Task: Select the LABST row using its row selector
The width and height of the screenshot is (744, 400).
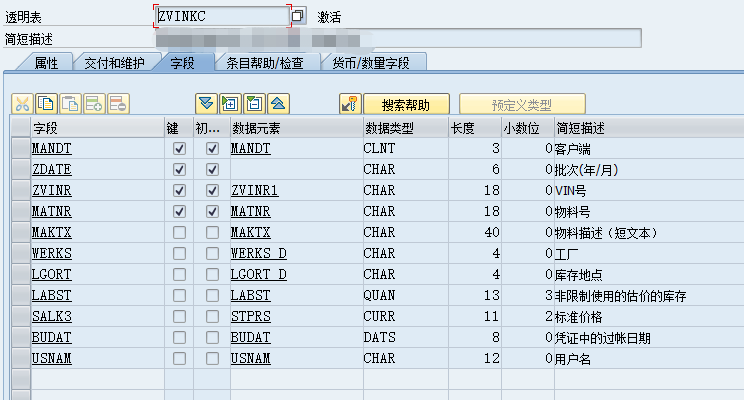Action: tap(21, 295)
